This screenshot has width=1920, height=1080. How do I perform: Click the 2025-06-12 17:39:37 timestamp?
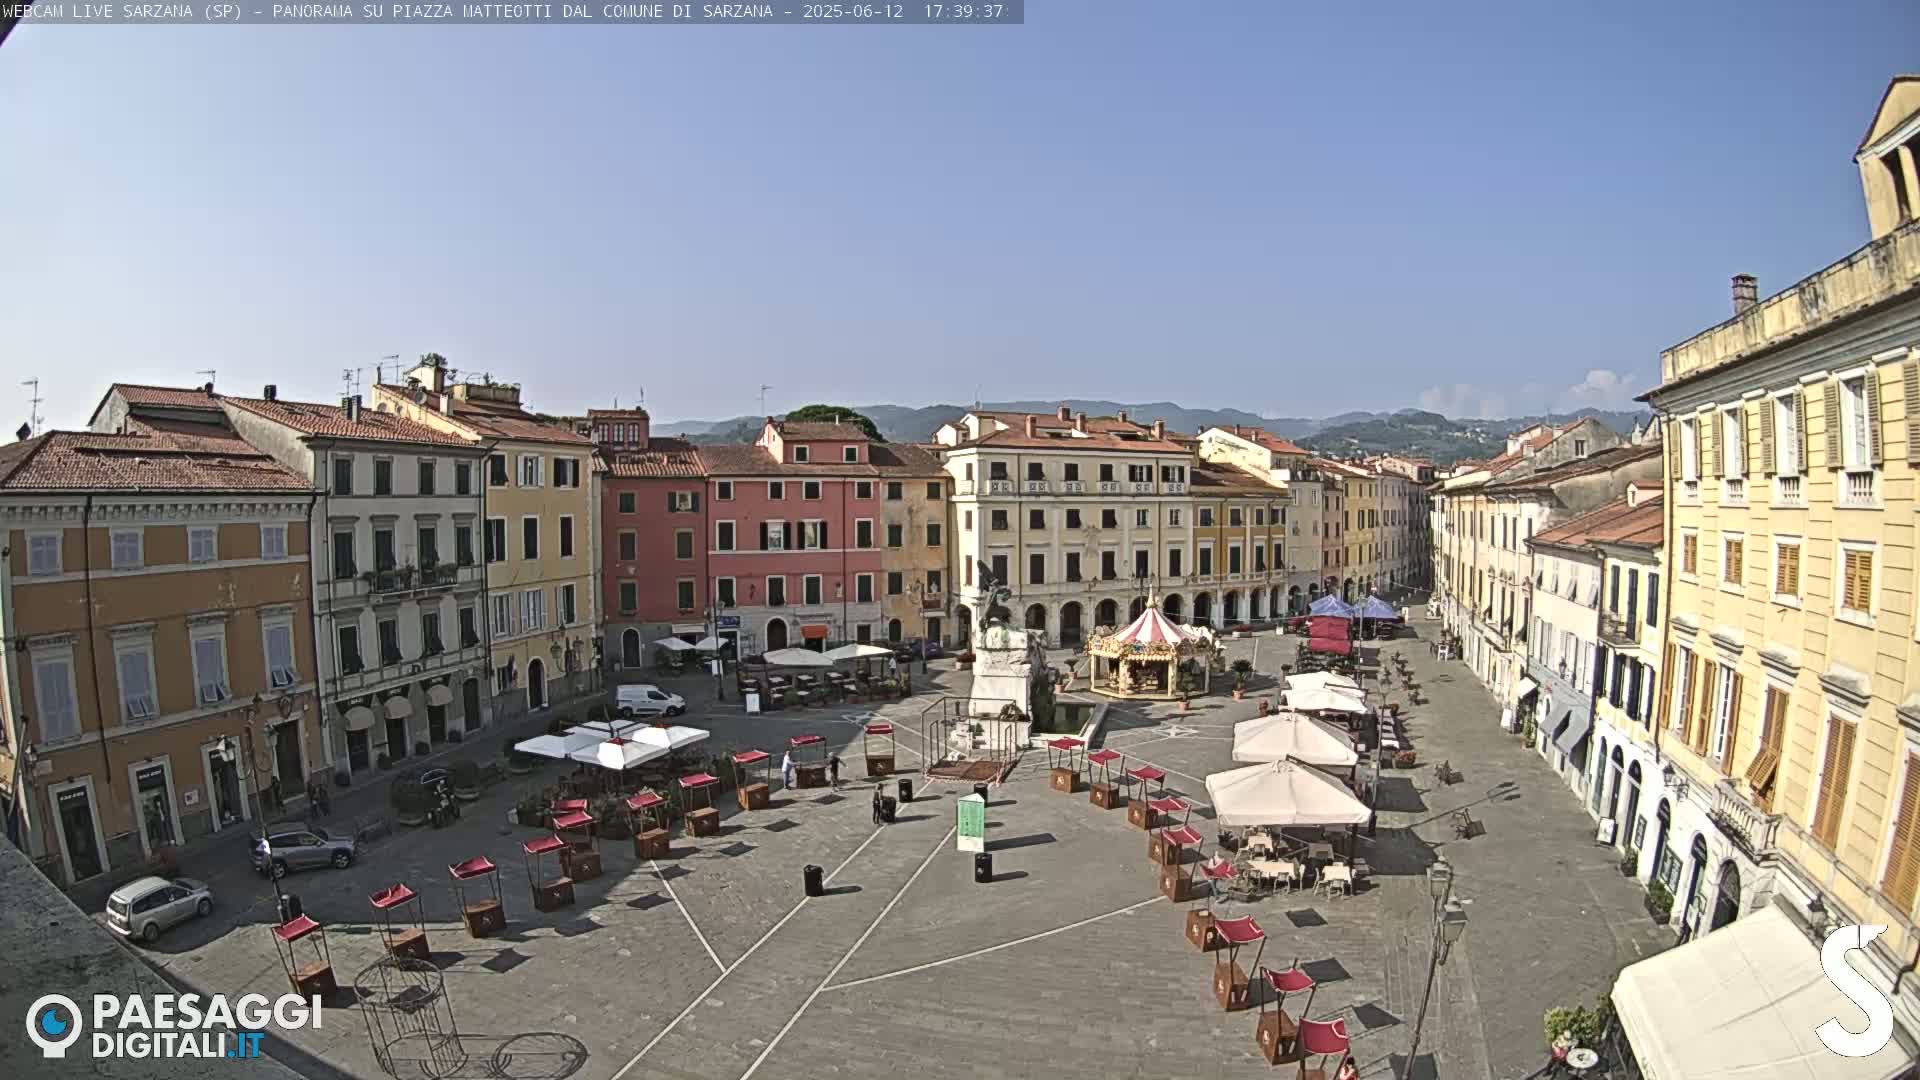(903, 11)
